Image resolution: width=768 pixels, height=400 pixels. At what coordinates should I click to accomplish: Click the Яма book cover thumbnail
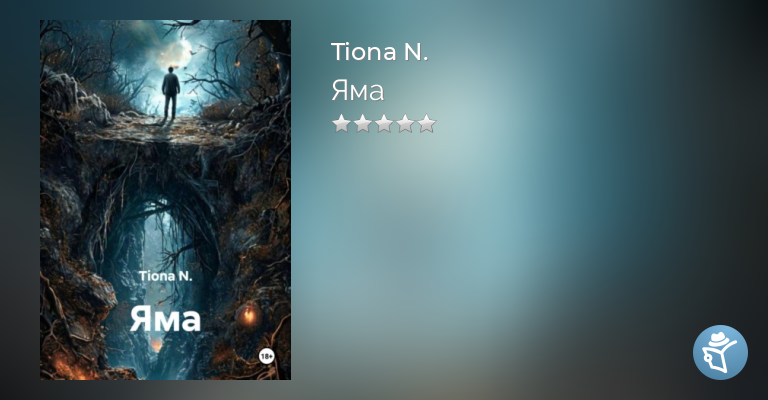pyautogui.click(x=166, y=200)
